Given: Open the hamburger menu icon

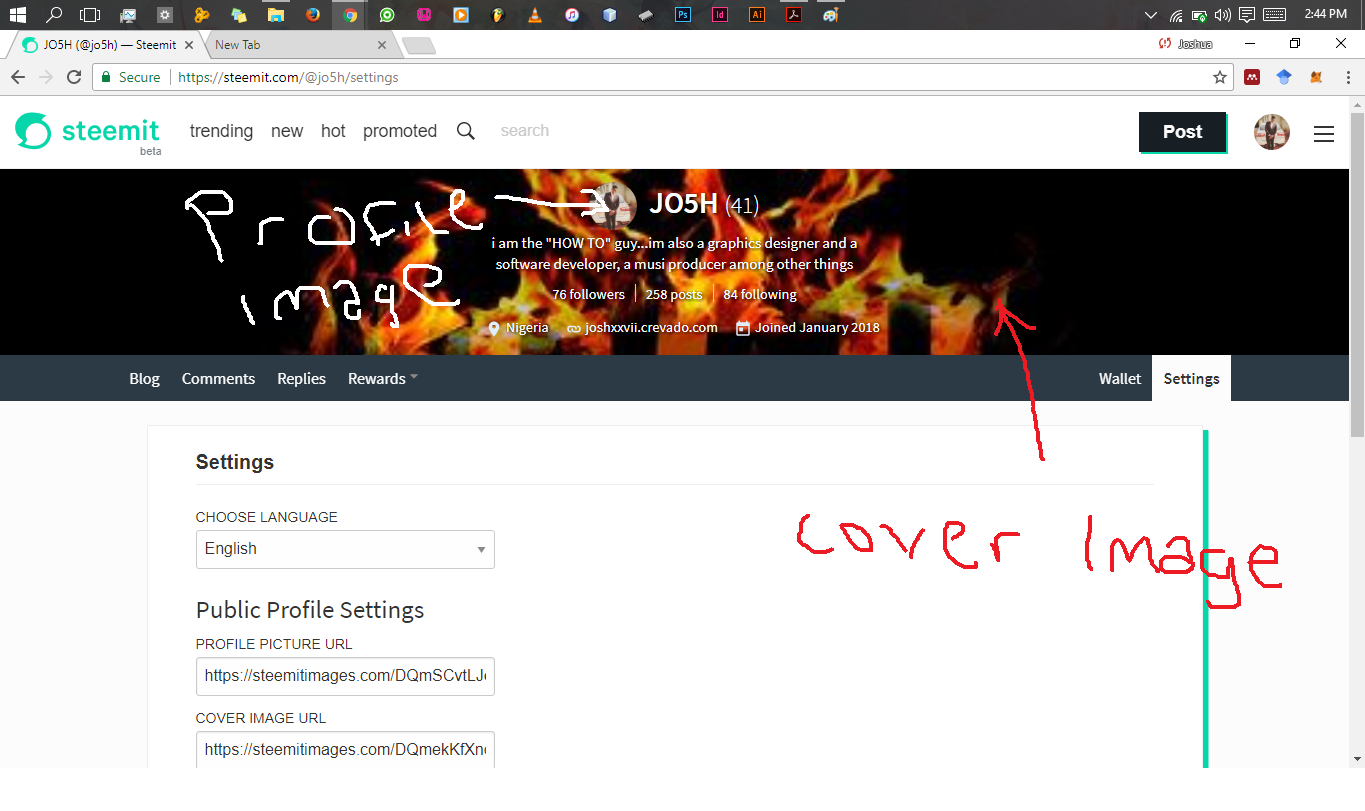Looking at the screenshot, I should point(1324,133).
